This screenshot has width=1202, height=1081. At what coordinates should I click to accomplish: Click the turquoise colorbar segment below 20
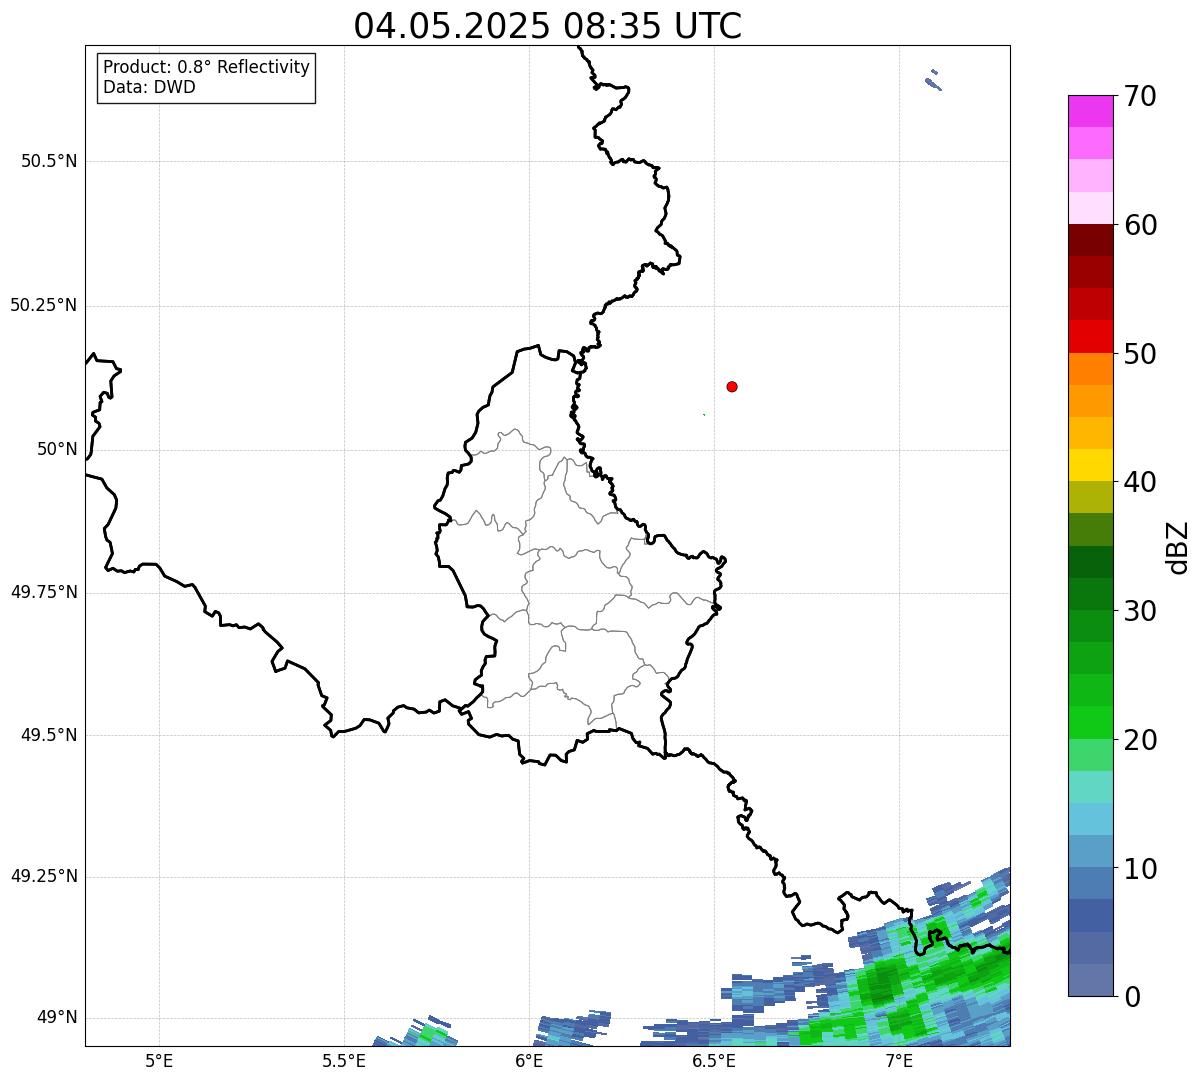pyautogui.click(x=1091, y=787)
